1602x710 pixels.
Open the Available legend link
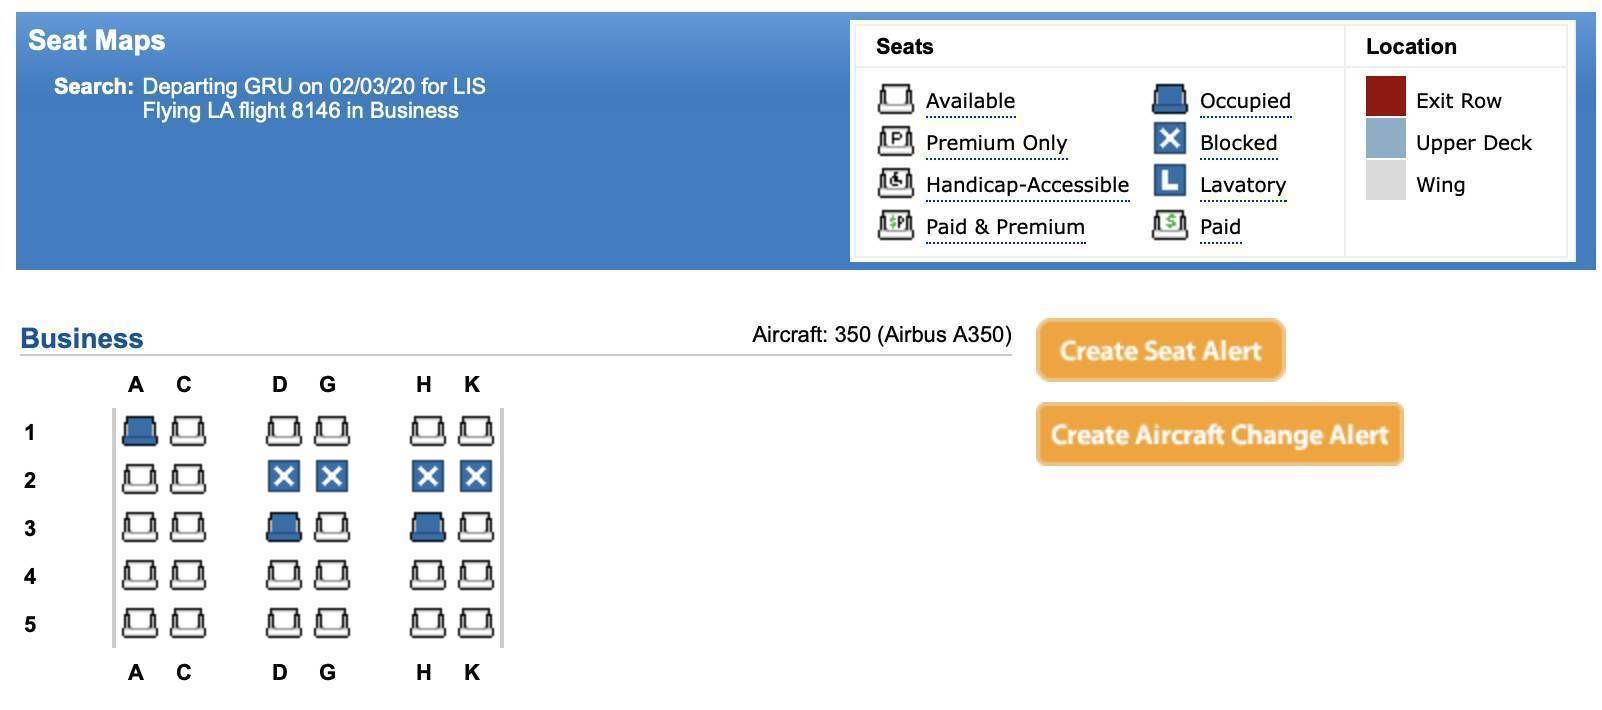pos(970,101)
